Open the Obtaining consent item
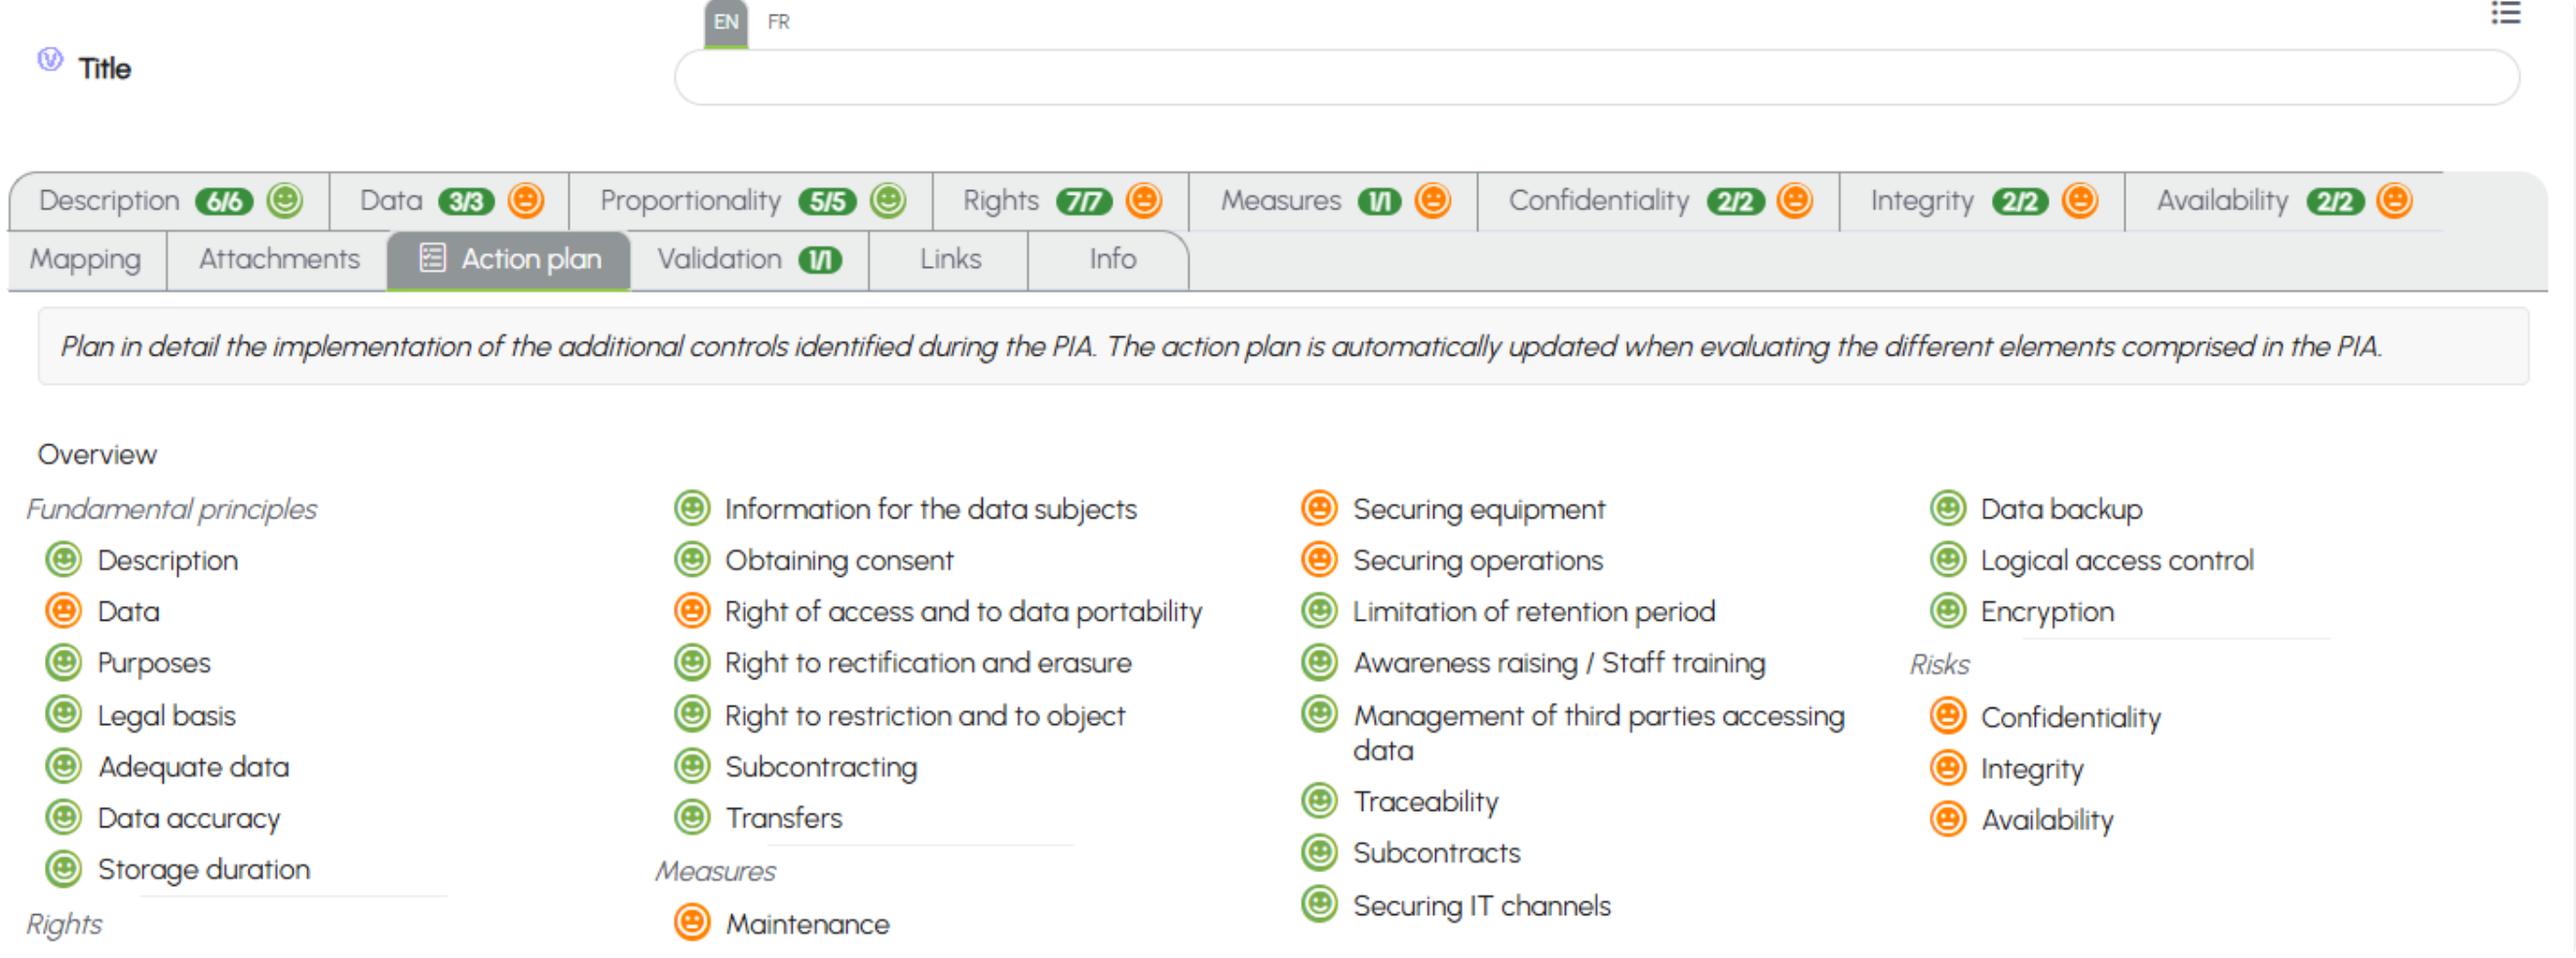The height and width of the screenshot is (958, 2576). click(838, 560)
